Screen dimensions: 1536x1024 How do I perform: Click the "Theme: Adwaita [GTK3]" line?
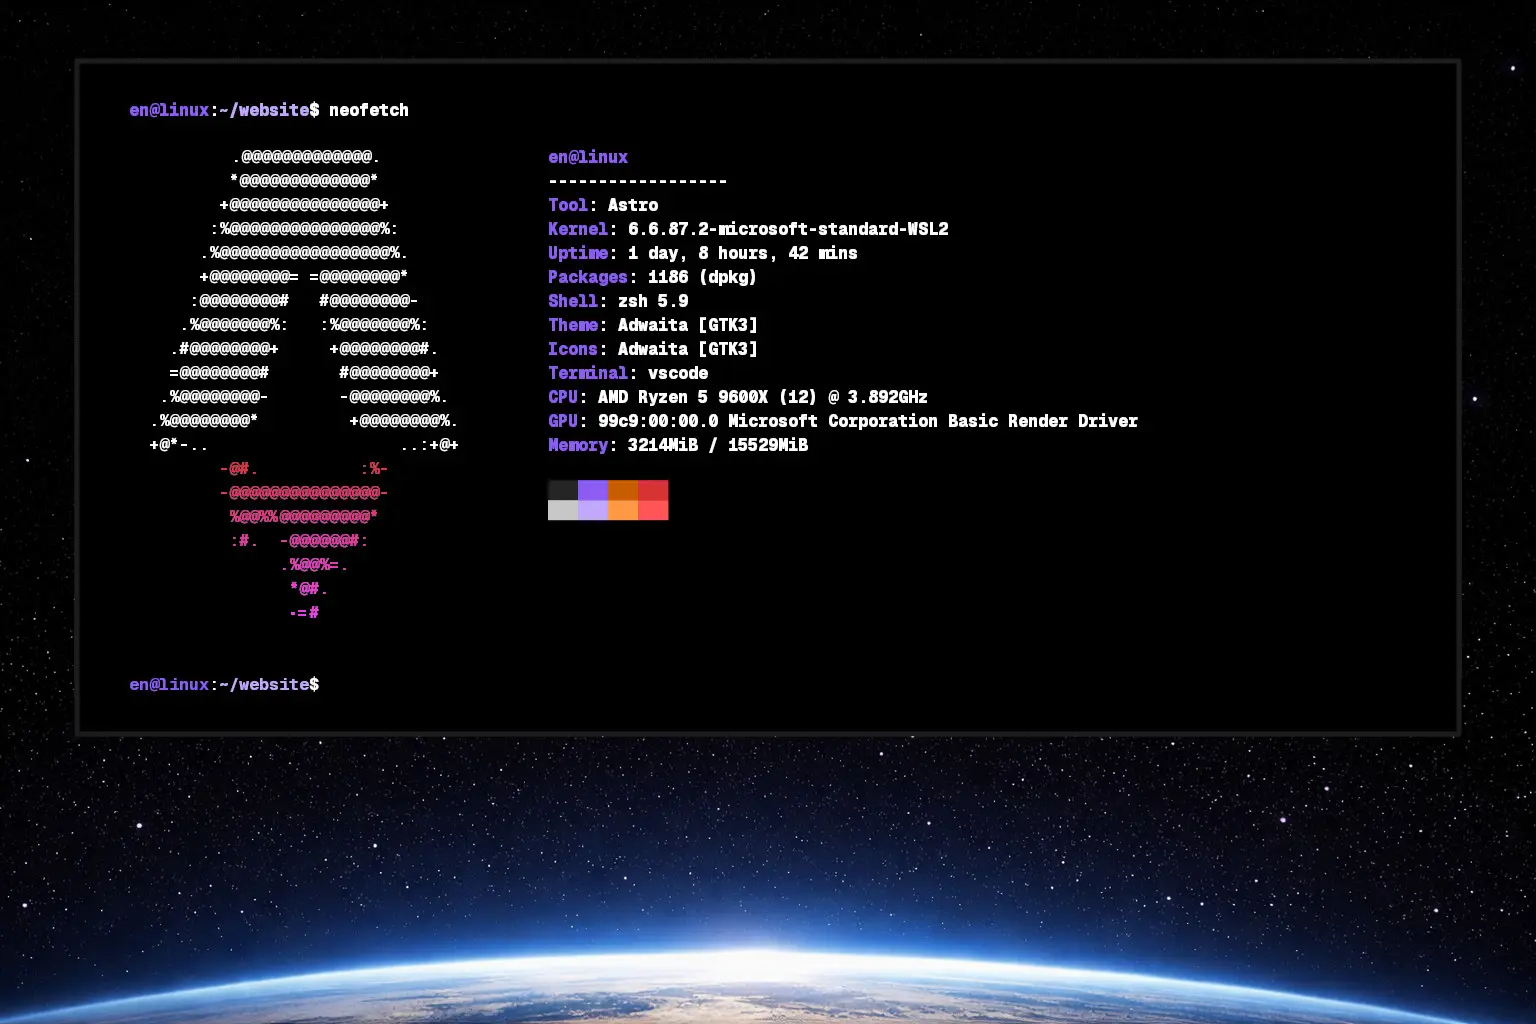(x=653, y=325)
